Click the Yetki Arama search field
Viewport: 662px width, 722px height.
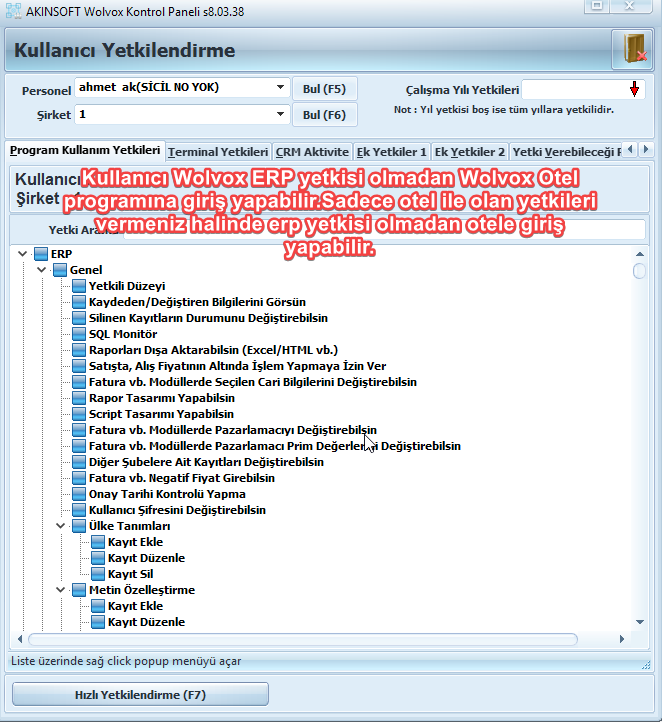coord(384,229)
